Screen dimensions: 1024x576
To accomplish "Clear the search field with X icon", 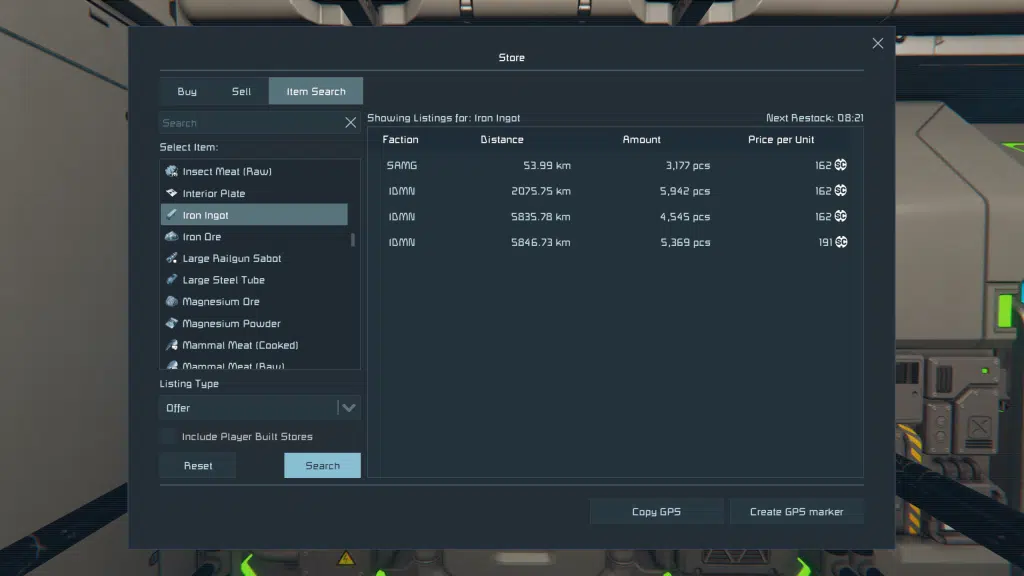I will 351,123.
